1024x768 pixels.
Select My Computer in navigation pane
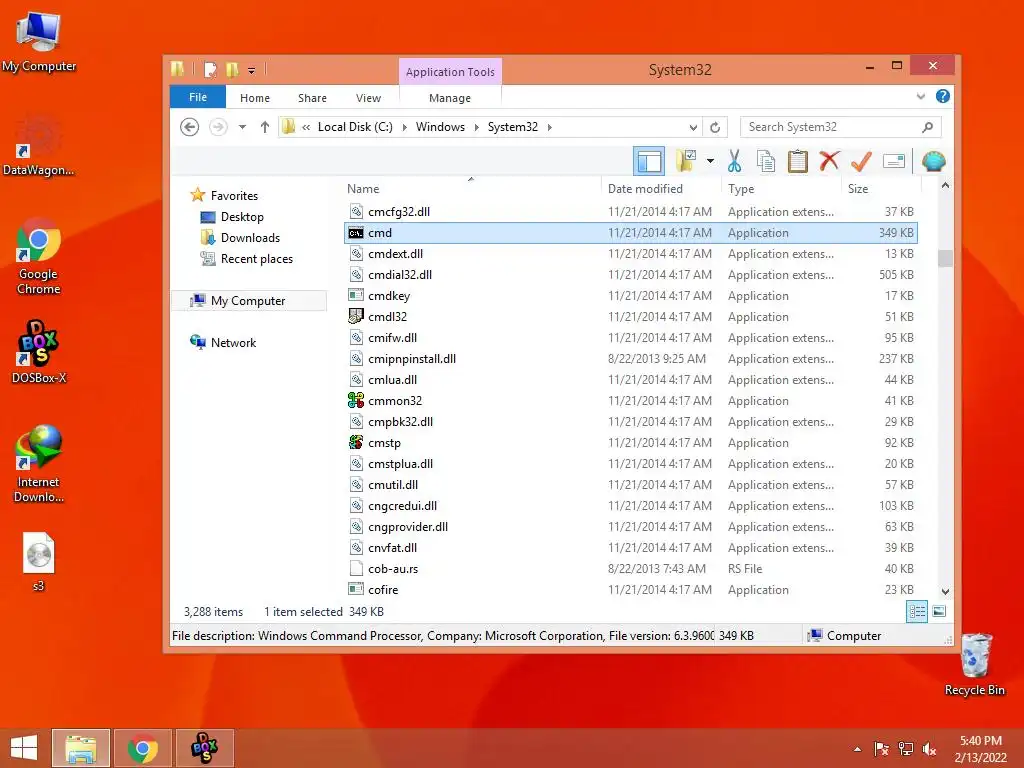pyautogui.click(x=248, y=300)
